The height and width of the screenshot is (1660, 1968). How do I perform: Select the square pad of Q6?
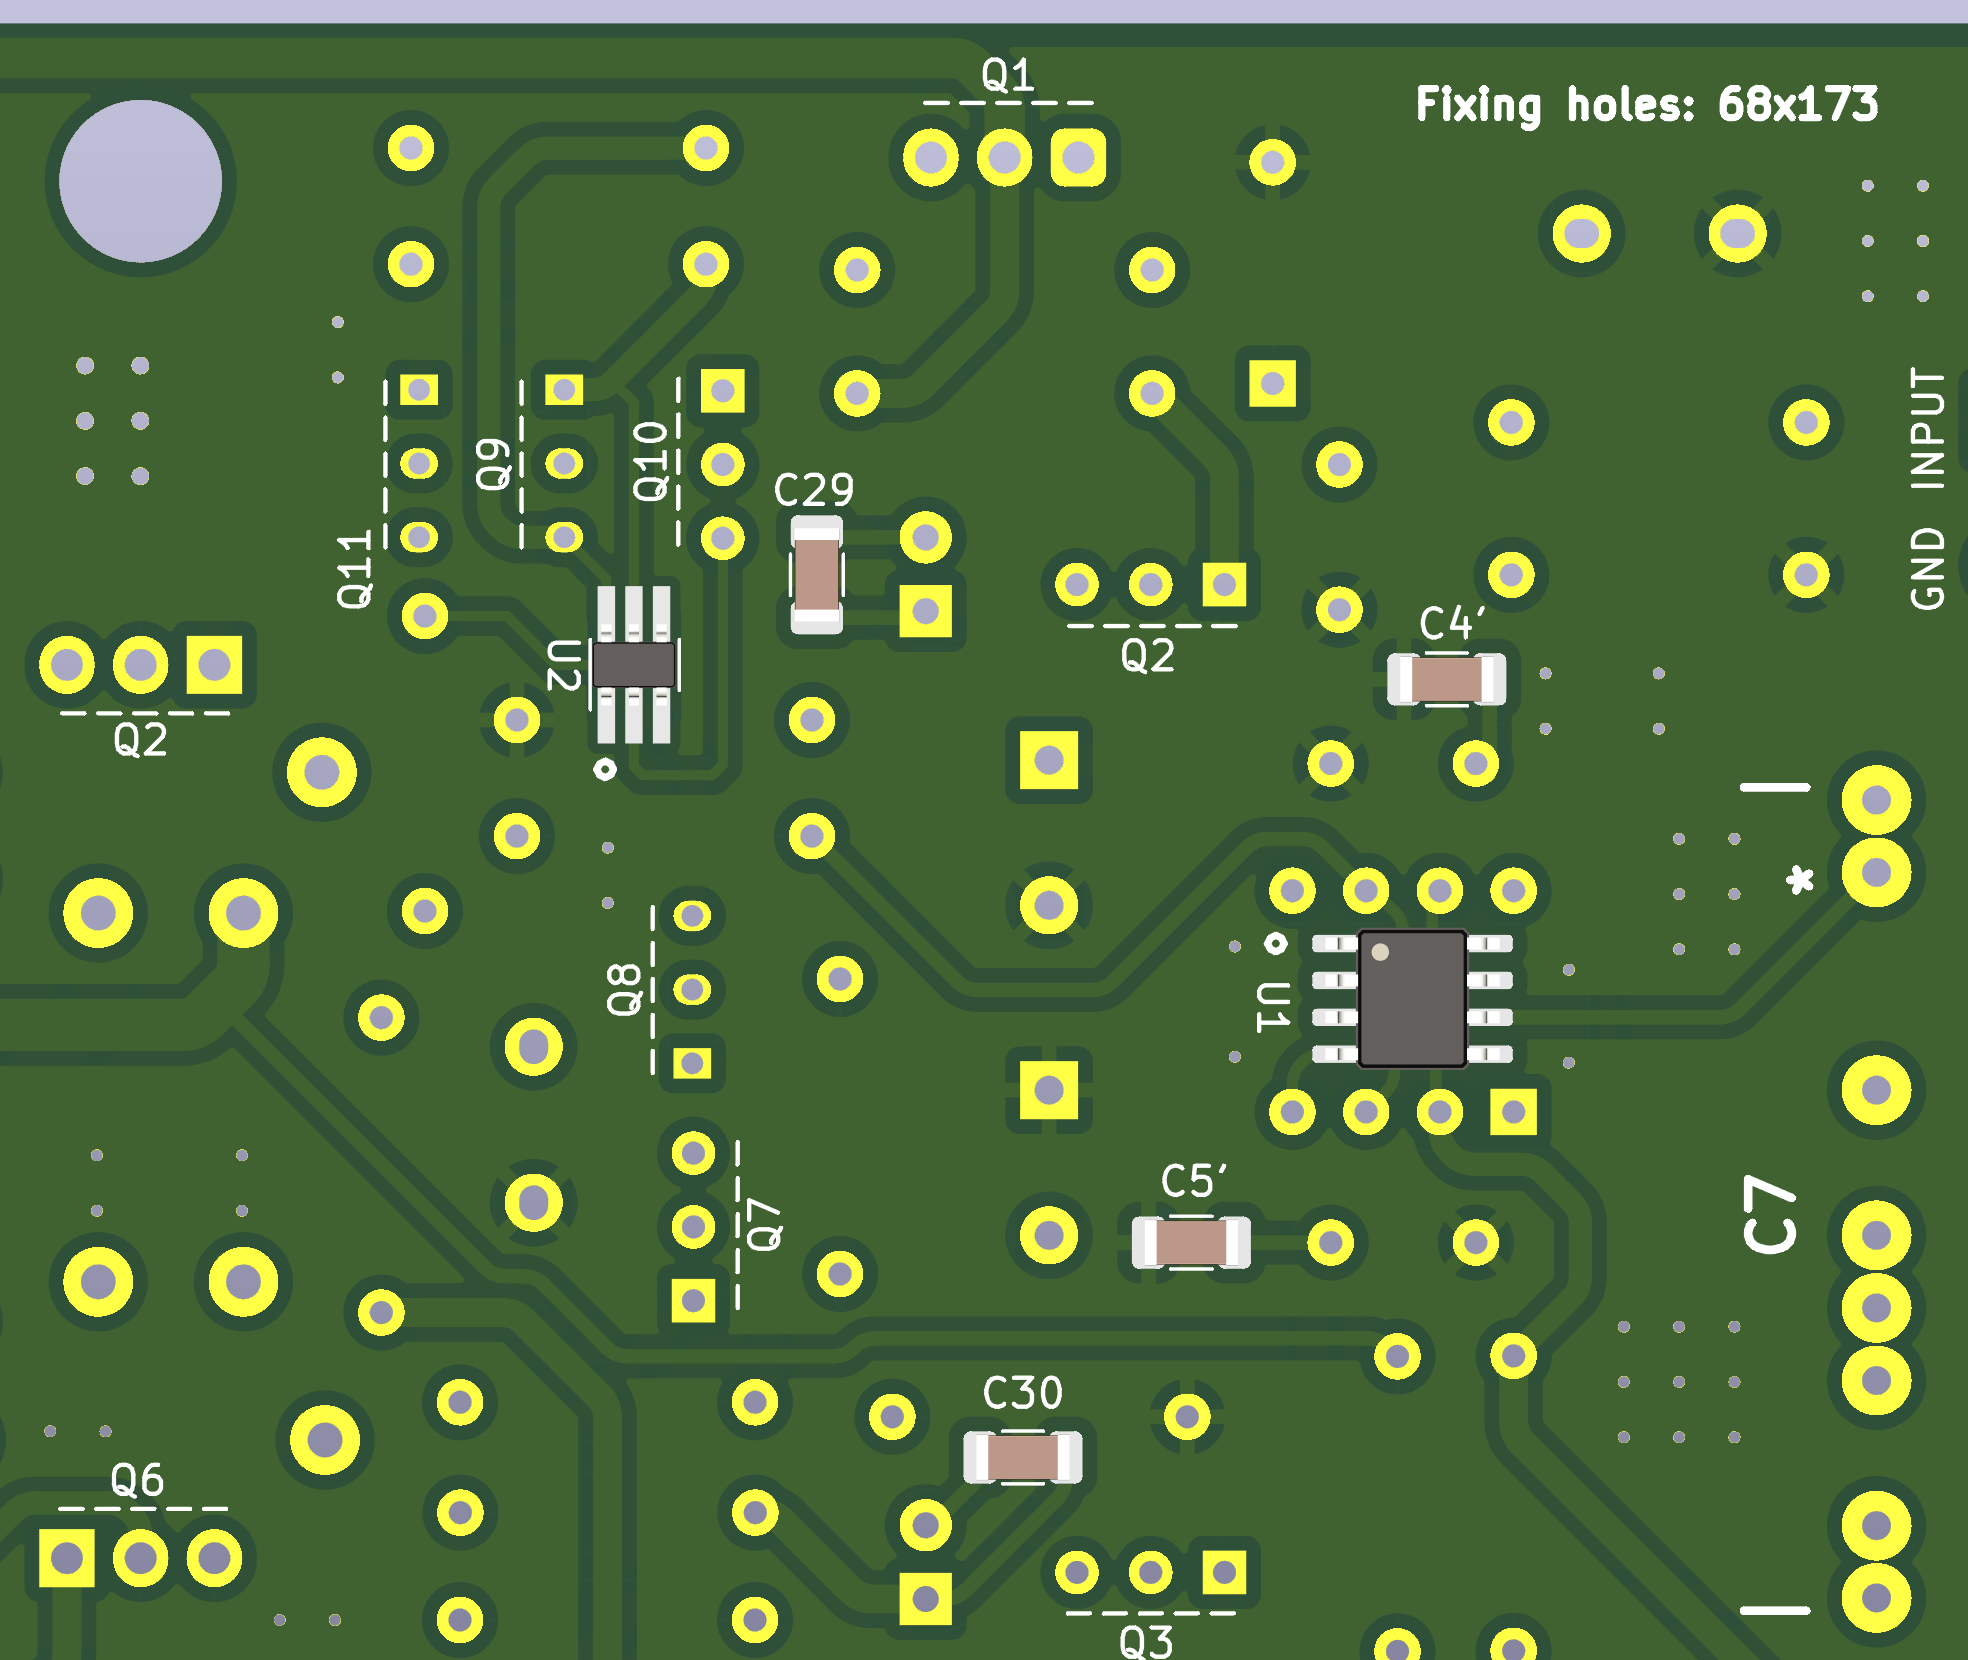pyautogui.click(x=67, y=1558)
